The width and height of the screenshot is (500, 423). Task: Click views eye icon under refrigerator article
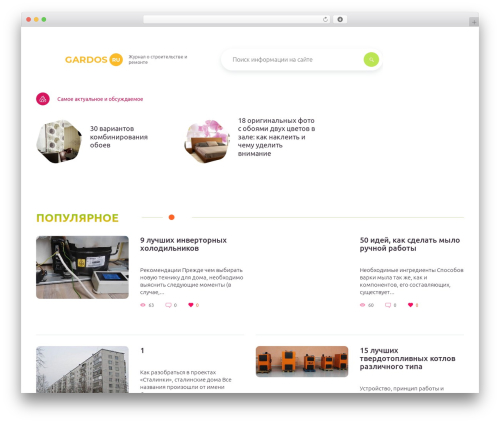coord(143,305)
